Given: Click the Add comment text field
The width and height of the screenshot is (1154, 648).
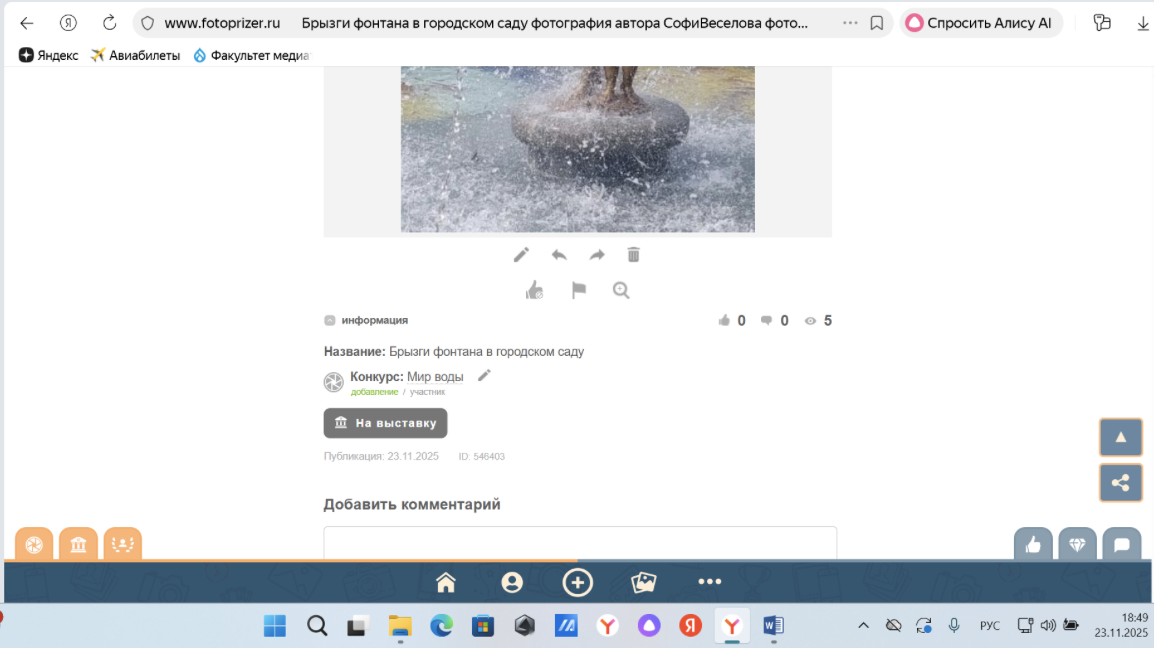Looking at the screenshot, I should [x=579, y=543].
